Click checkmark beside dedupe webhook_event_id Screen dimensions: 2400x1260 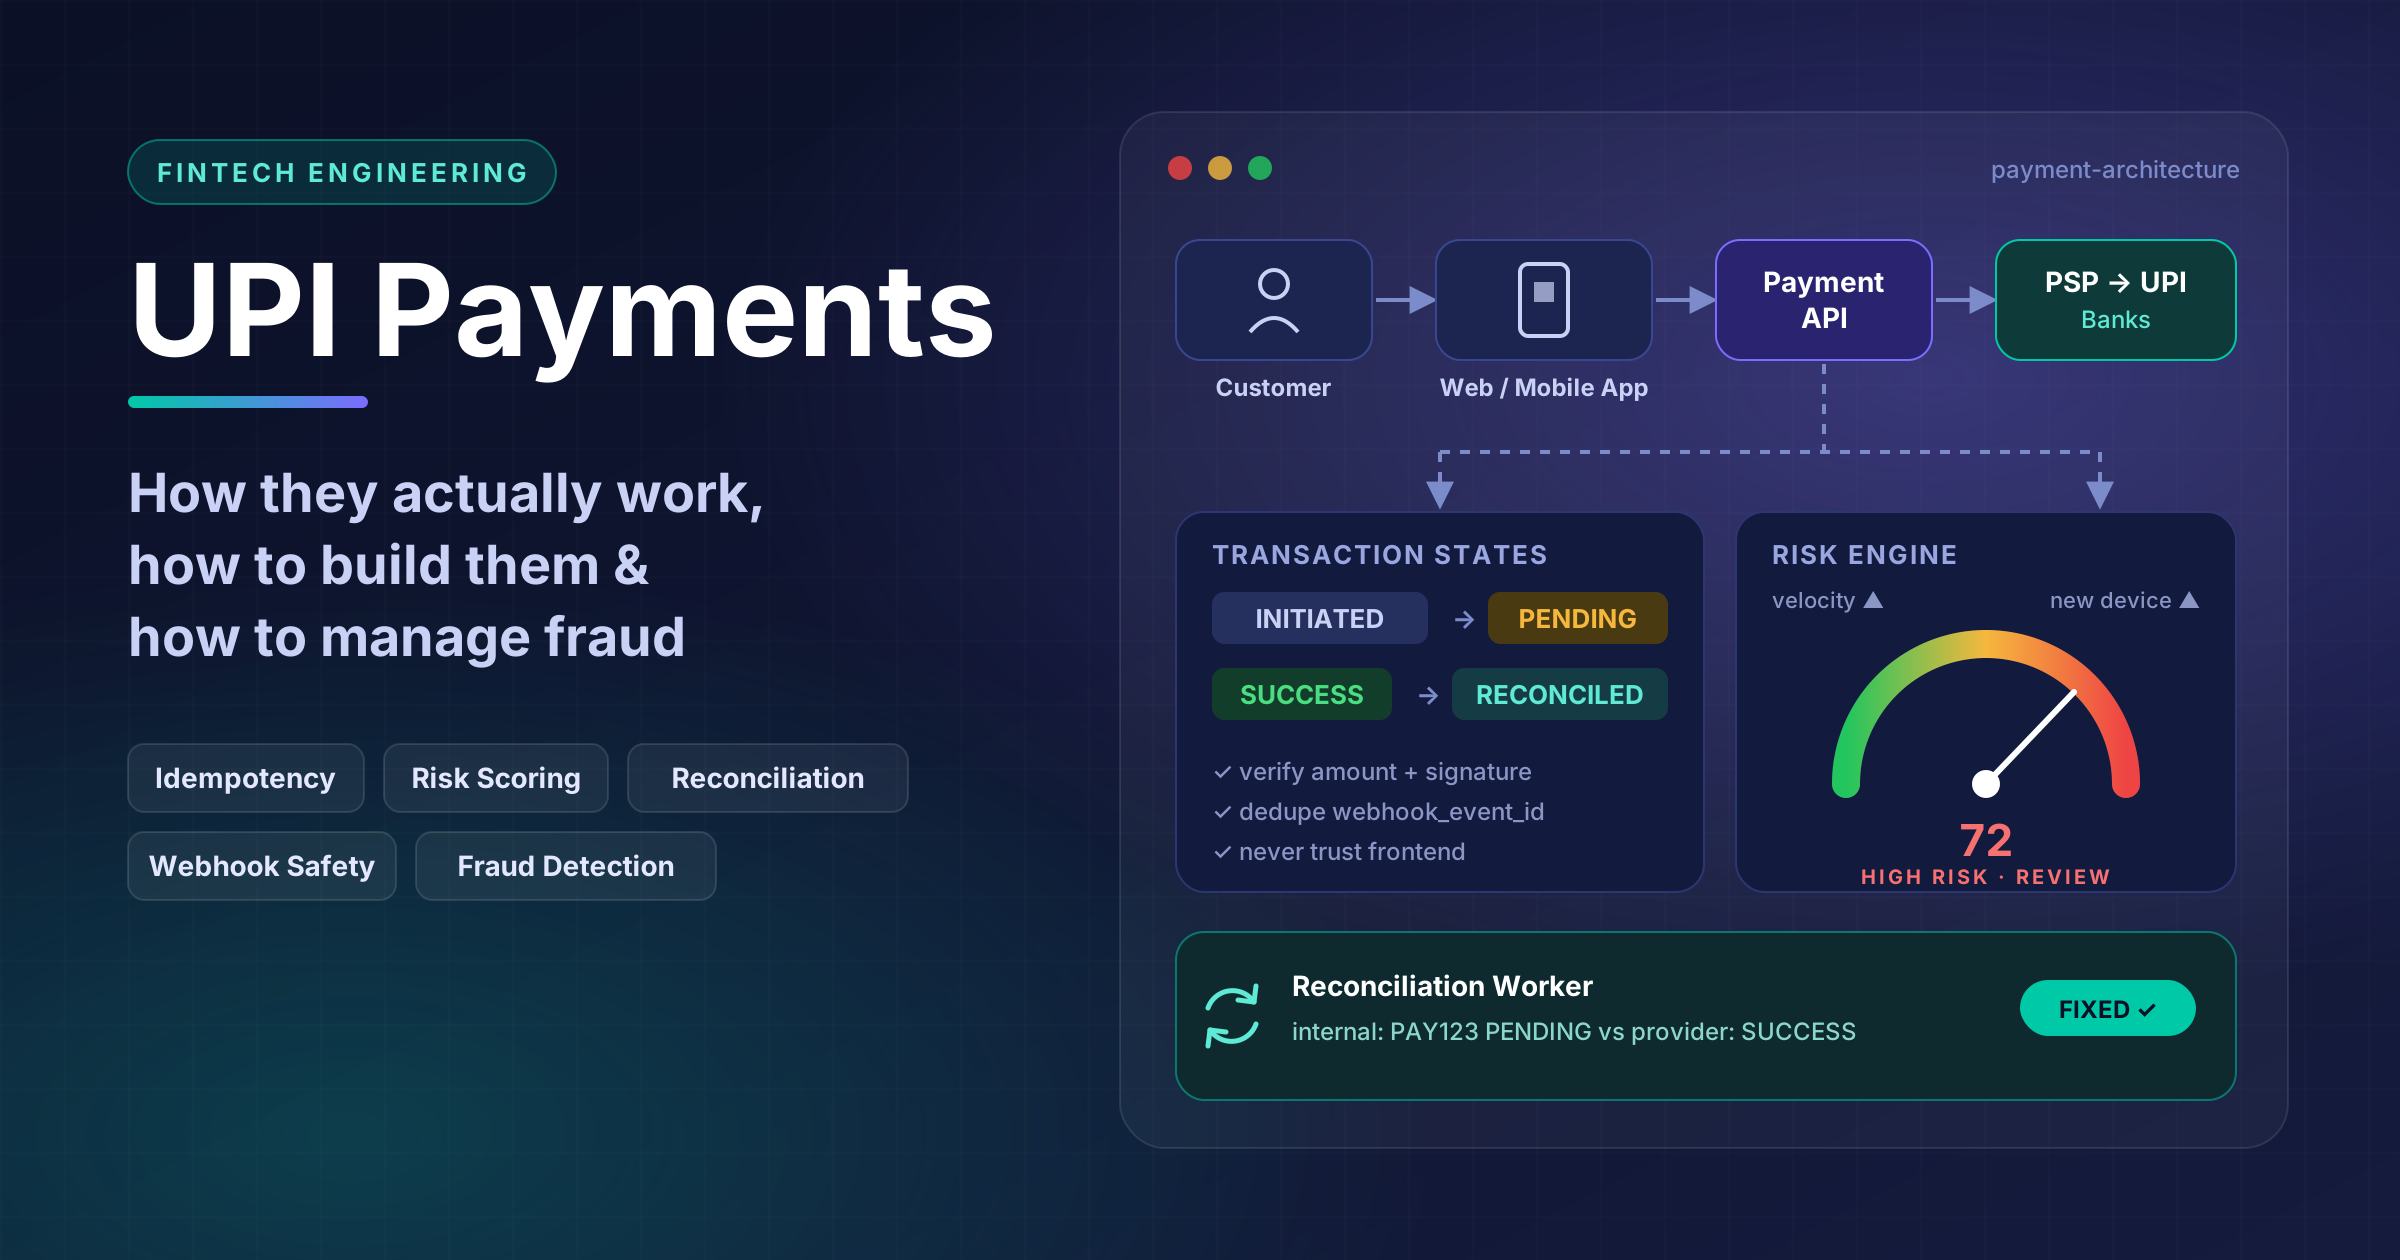click(1222, 812)
